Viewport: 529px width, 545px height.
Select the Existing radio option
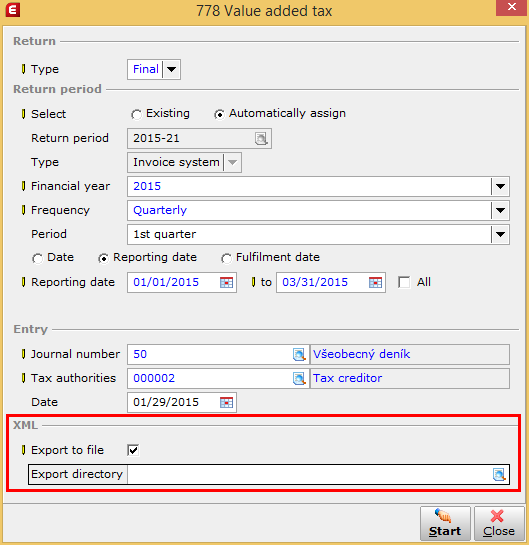click(136, 114)
